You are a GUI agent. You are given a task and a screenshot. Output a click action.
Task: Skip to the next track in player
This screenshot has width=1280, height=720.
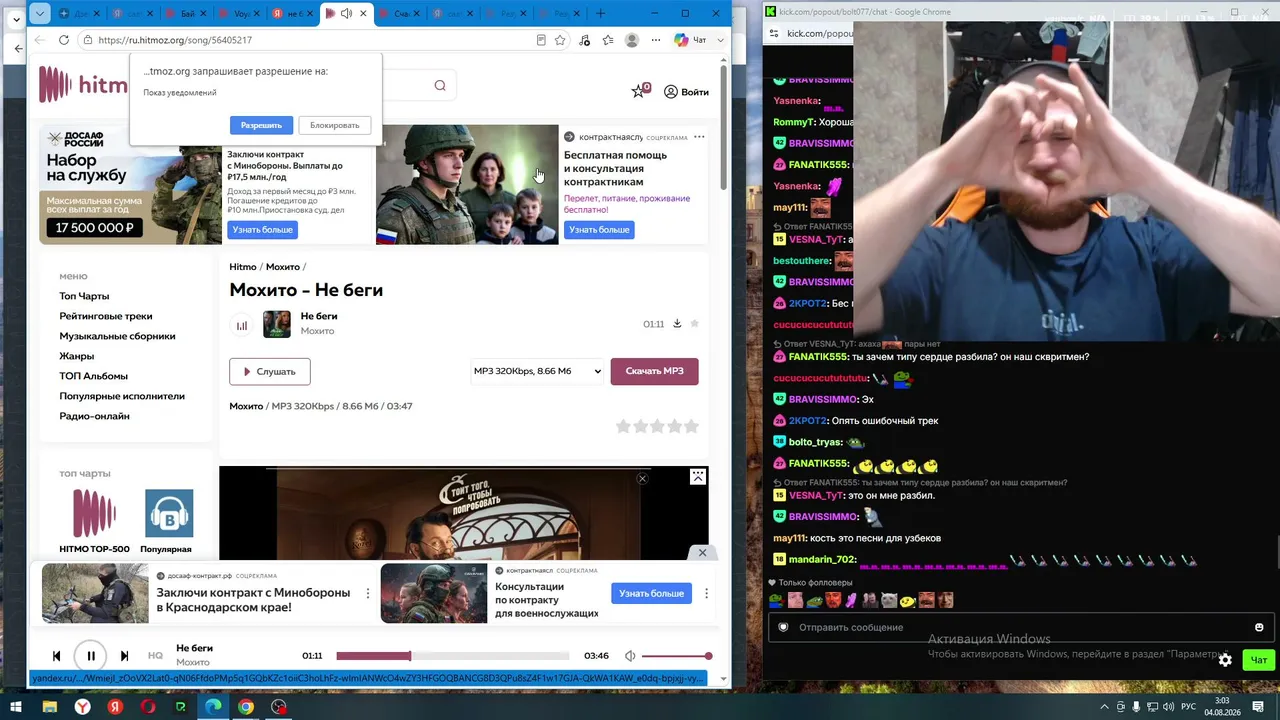tap(124, 656)
